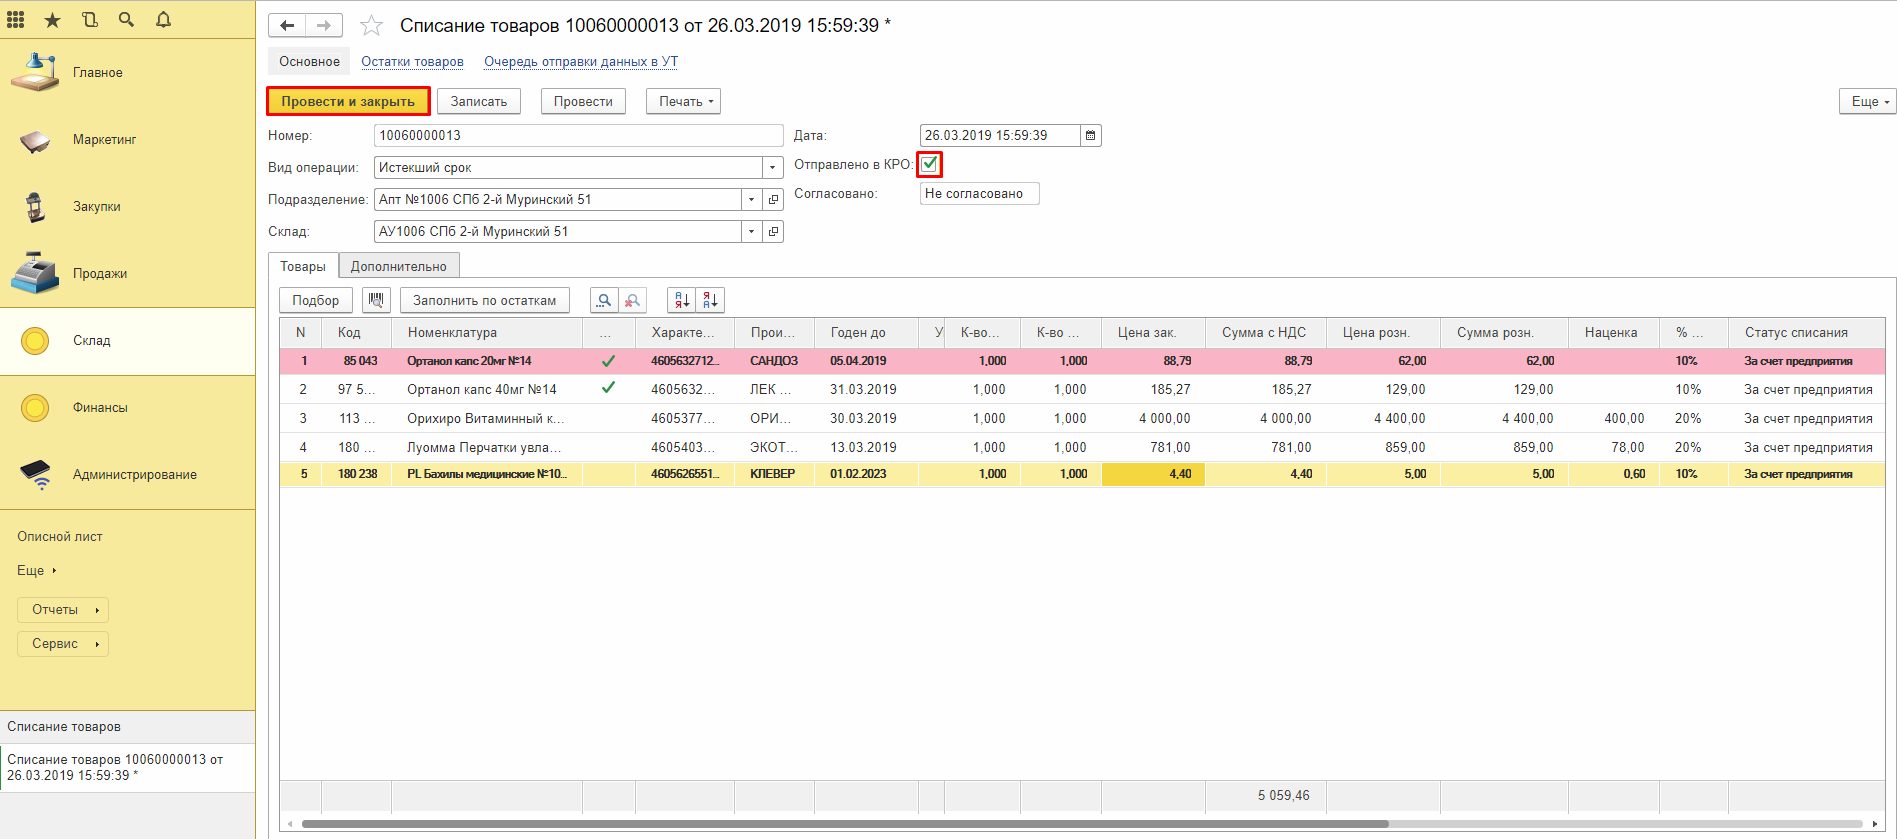Click the notifications bell icon
This screenshot has width=1897, height=839.
pyautogui.click(x=163, y=20)
